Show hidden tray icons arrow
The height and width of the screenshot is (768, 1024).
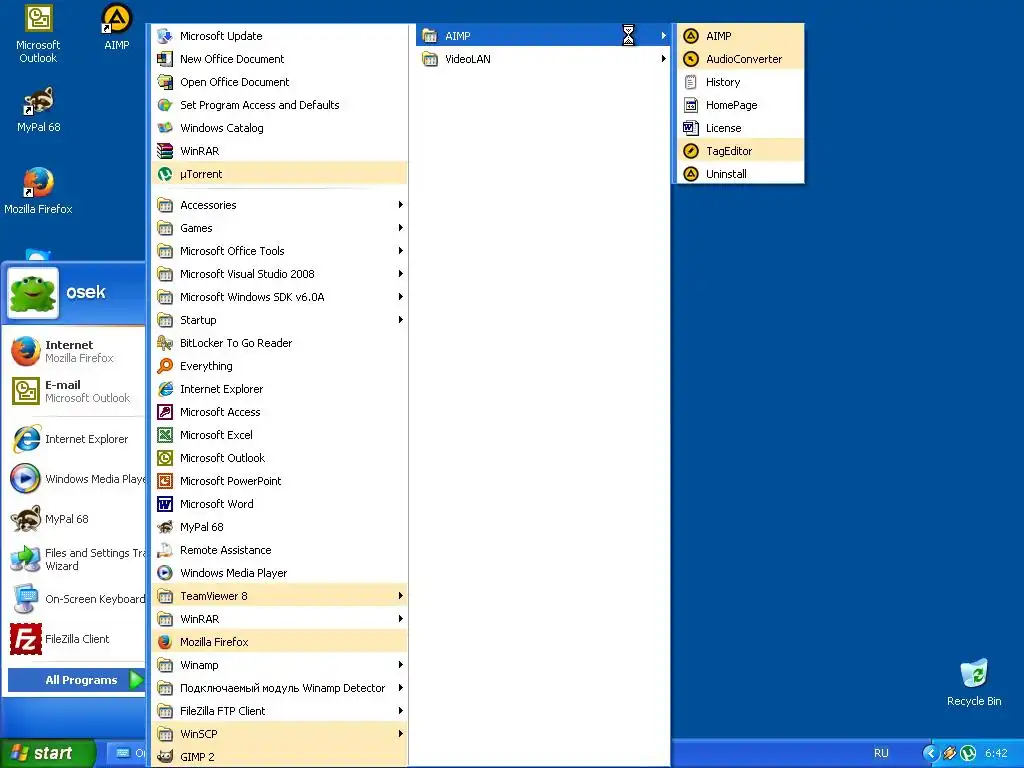click(930, 754)
